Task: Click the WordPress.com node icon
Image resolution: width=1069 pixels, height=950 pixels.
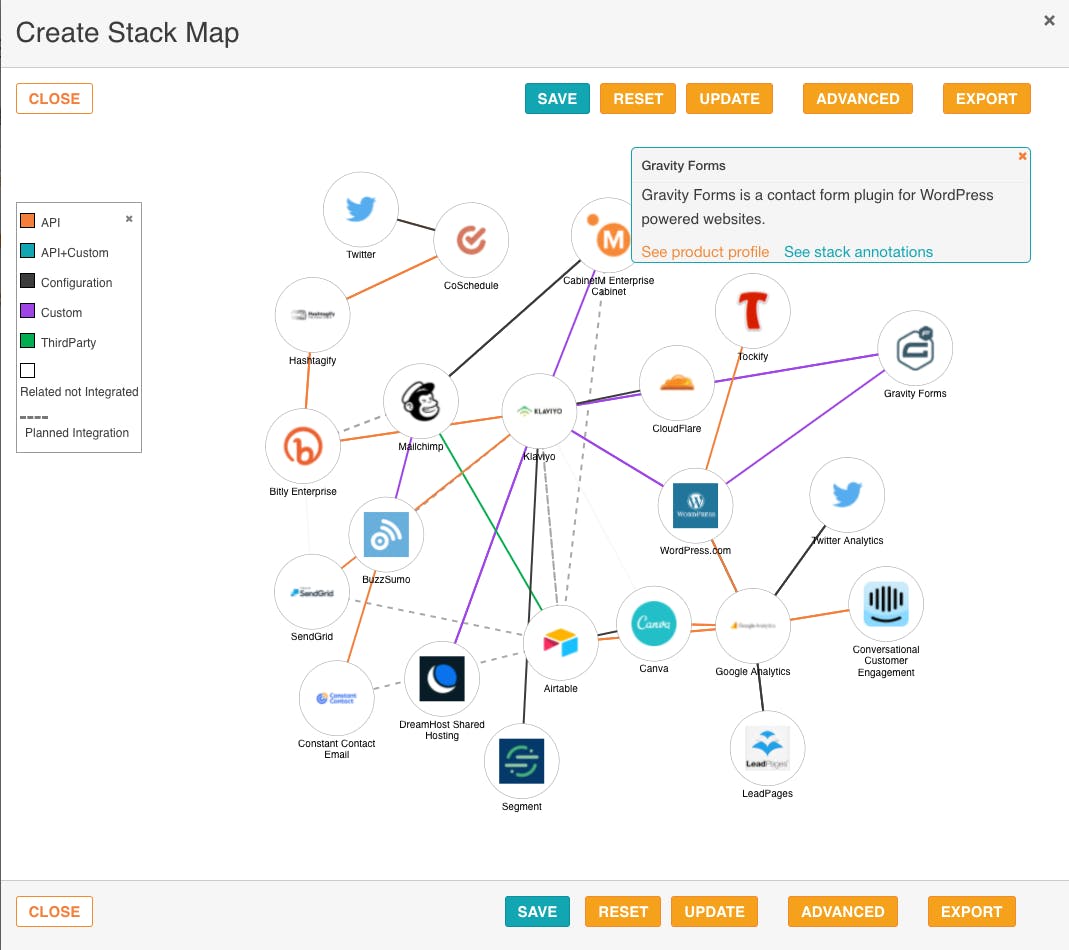Action: click(695, 505)
